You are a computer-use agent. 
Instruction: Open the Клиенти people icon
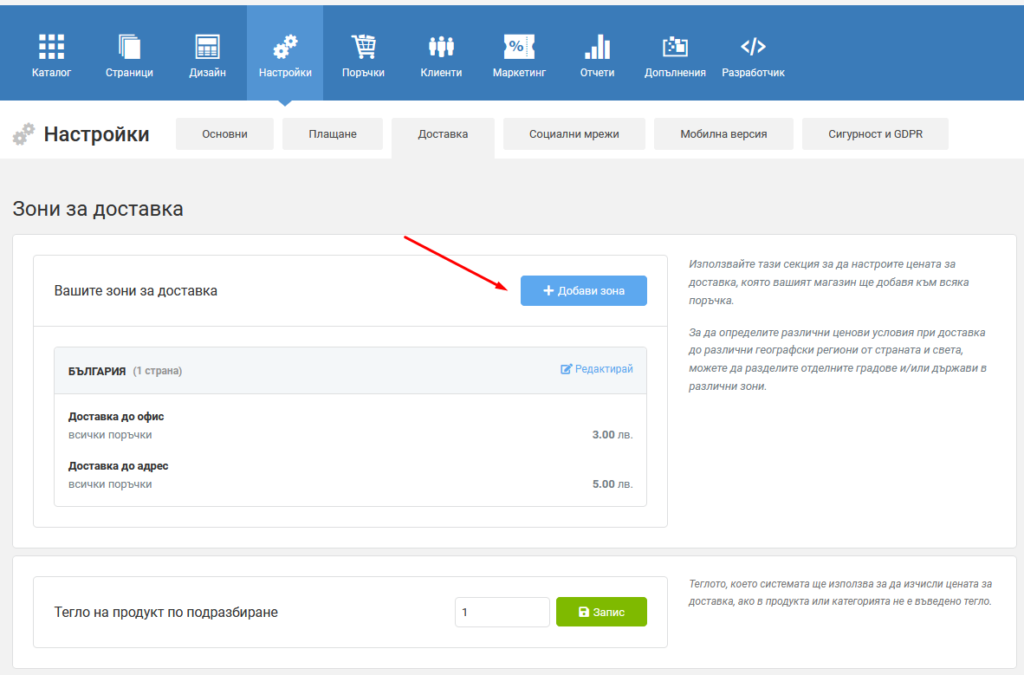pyautogui.click(x=441, y=47)
